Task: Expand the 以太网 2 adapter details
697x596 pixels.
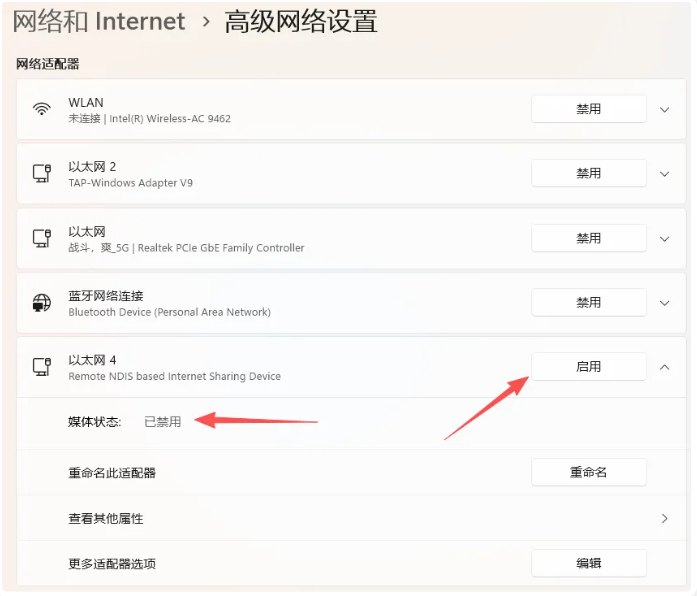Action: tap(665, 174)
